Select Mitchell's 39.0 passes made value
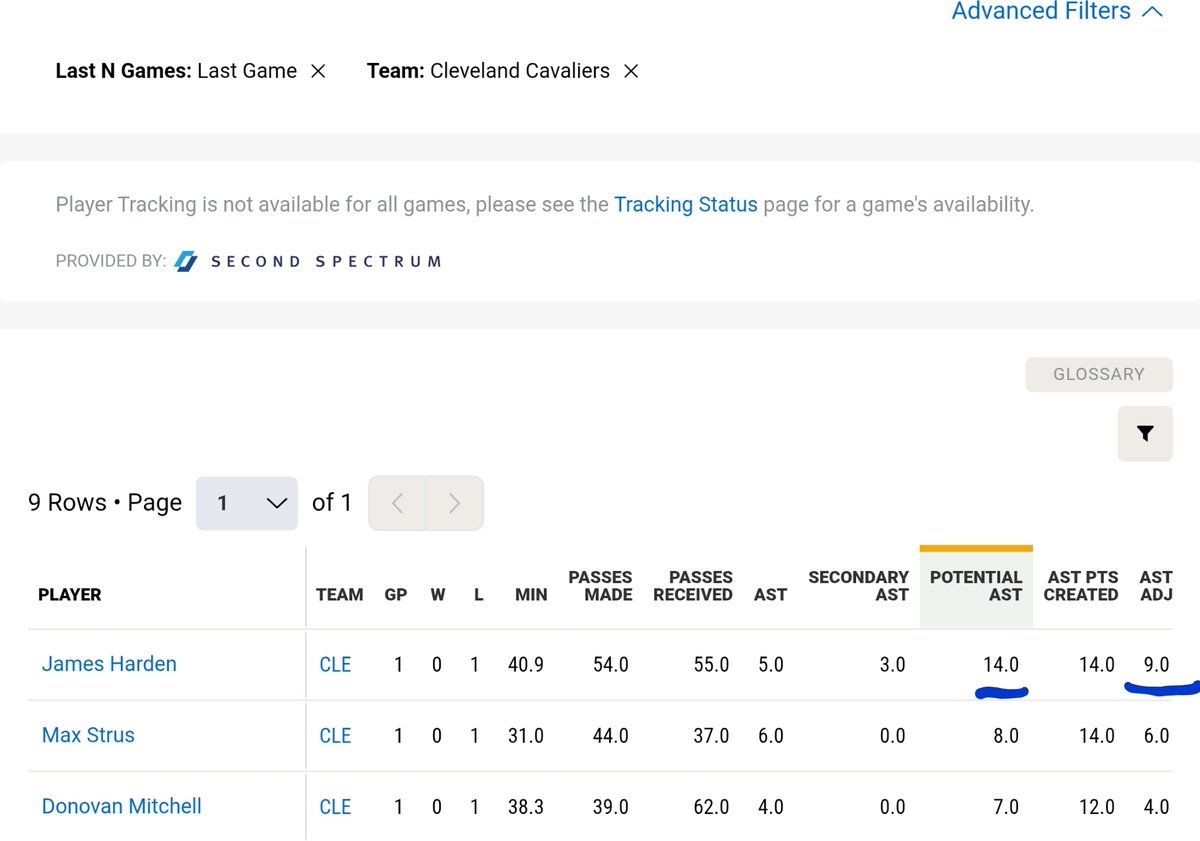 tap(610, 807)
